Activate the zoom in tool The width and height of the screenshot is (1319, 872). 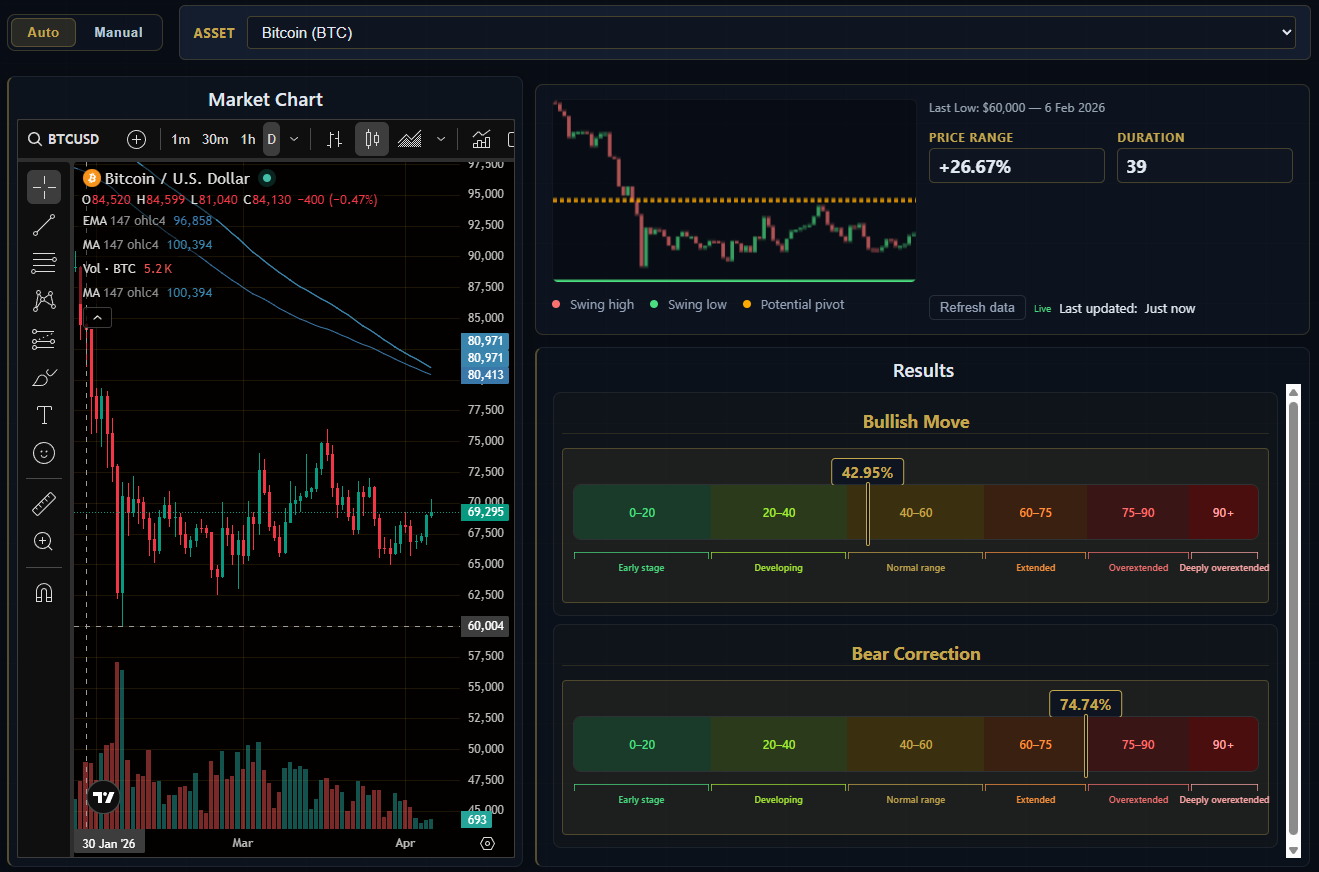[x=44, y=541]
